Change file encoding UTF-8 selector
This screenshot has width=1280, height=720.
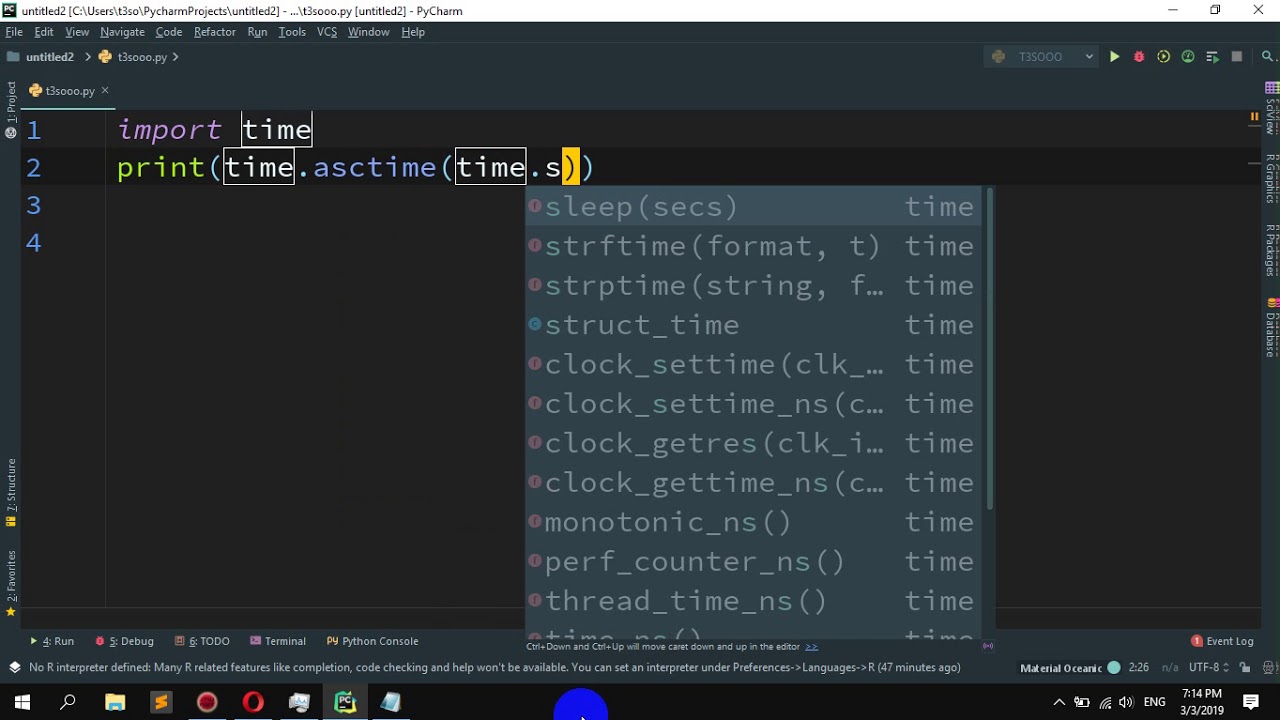[1208, 667]
